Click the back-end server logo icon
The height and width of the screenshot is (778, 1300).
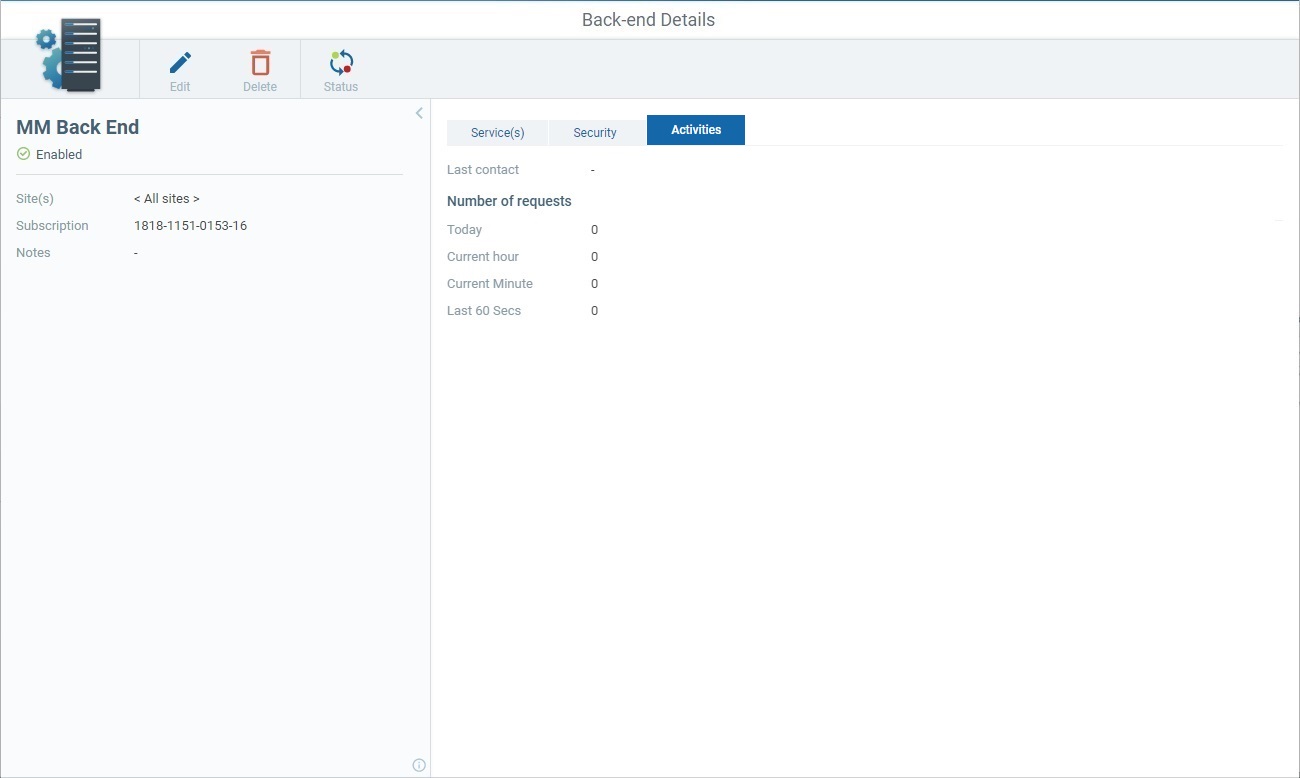click(x=68, y=55)
